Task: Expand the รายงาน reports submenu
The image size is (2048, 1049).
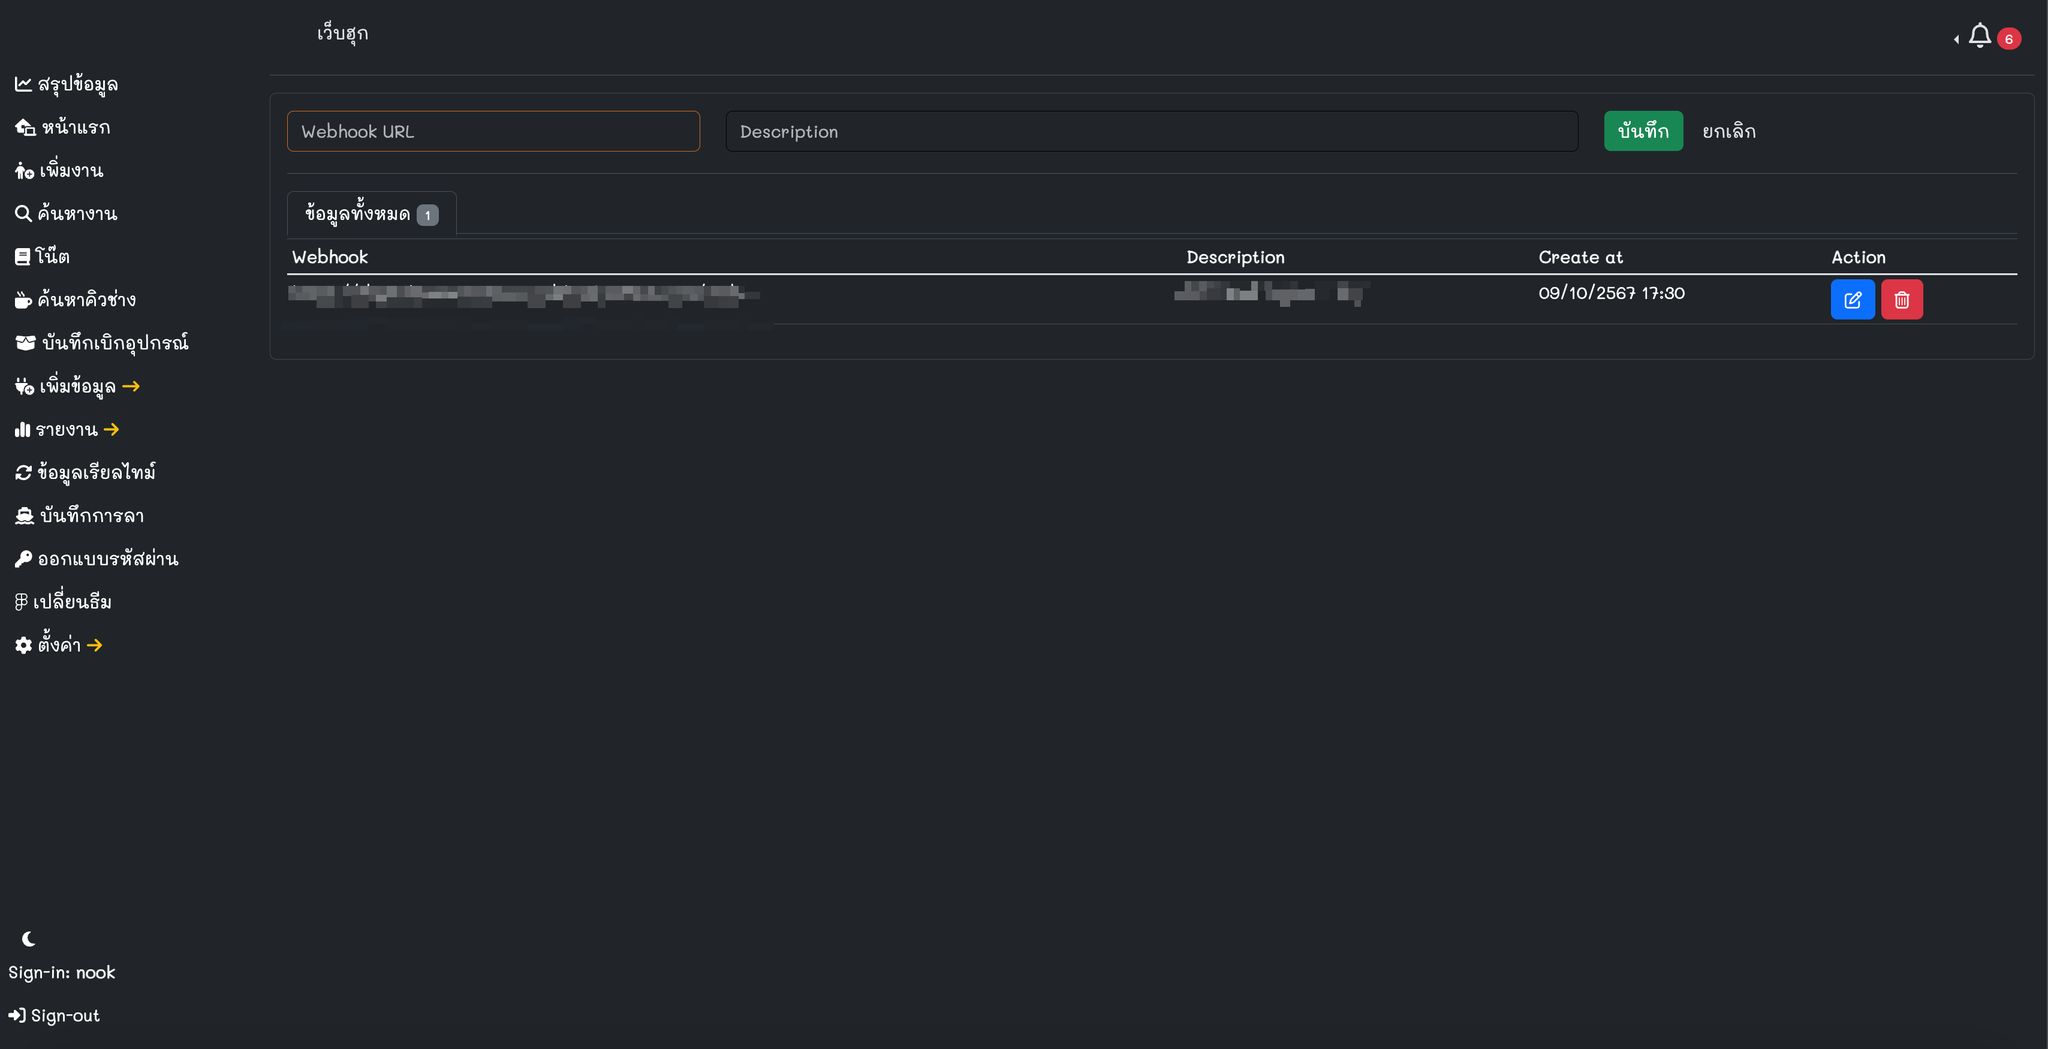Action: tap(67, 430)
